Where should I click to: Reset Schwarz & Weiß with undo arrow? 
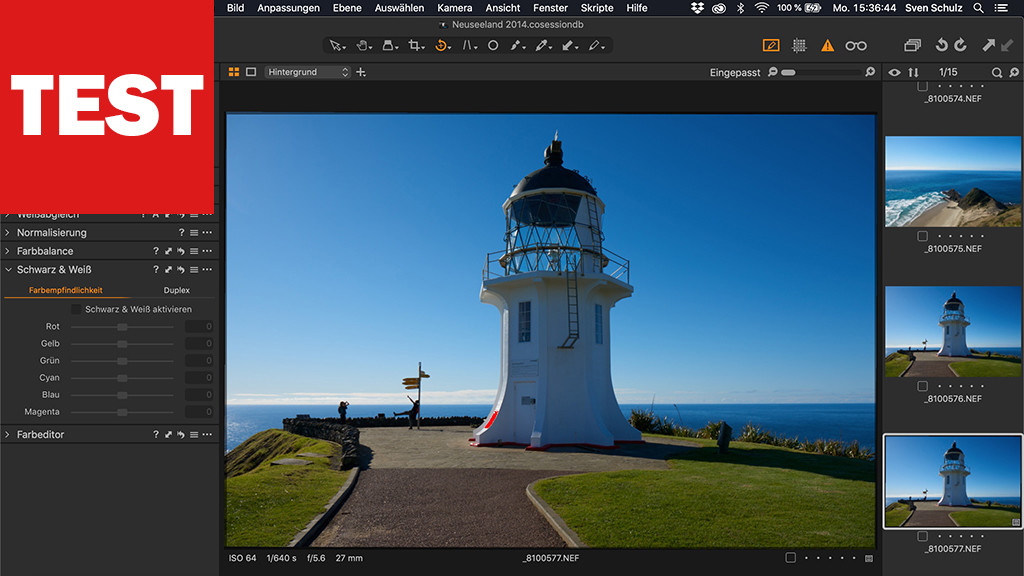tap(181, 269)
